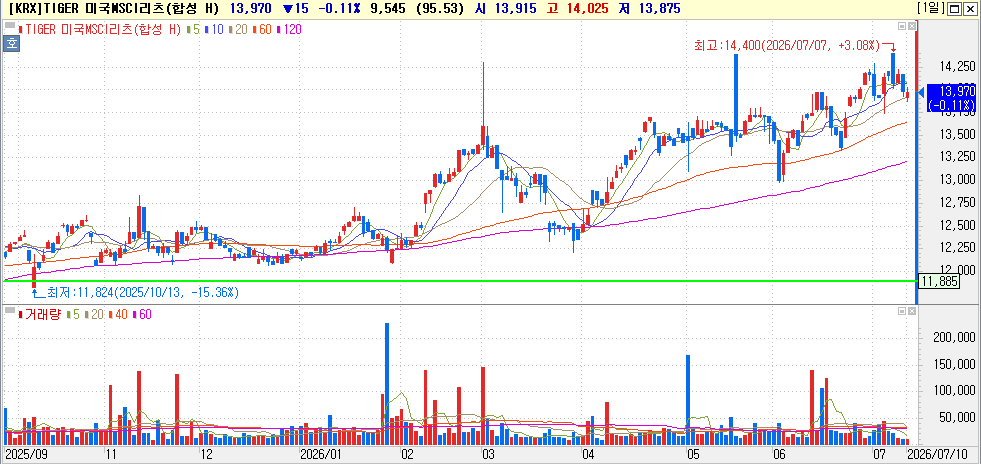Screen dimensions: 981x464
Task: Click the (95.53) ratio value
Action: [440, 9]
